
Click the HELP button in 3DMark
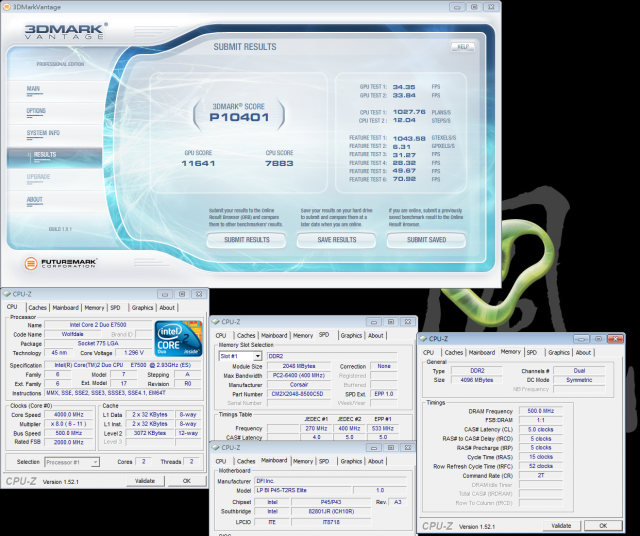[x=463, y=47]
